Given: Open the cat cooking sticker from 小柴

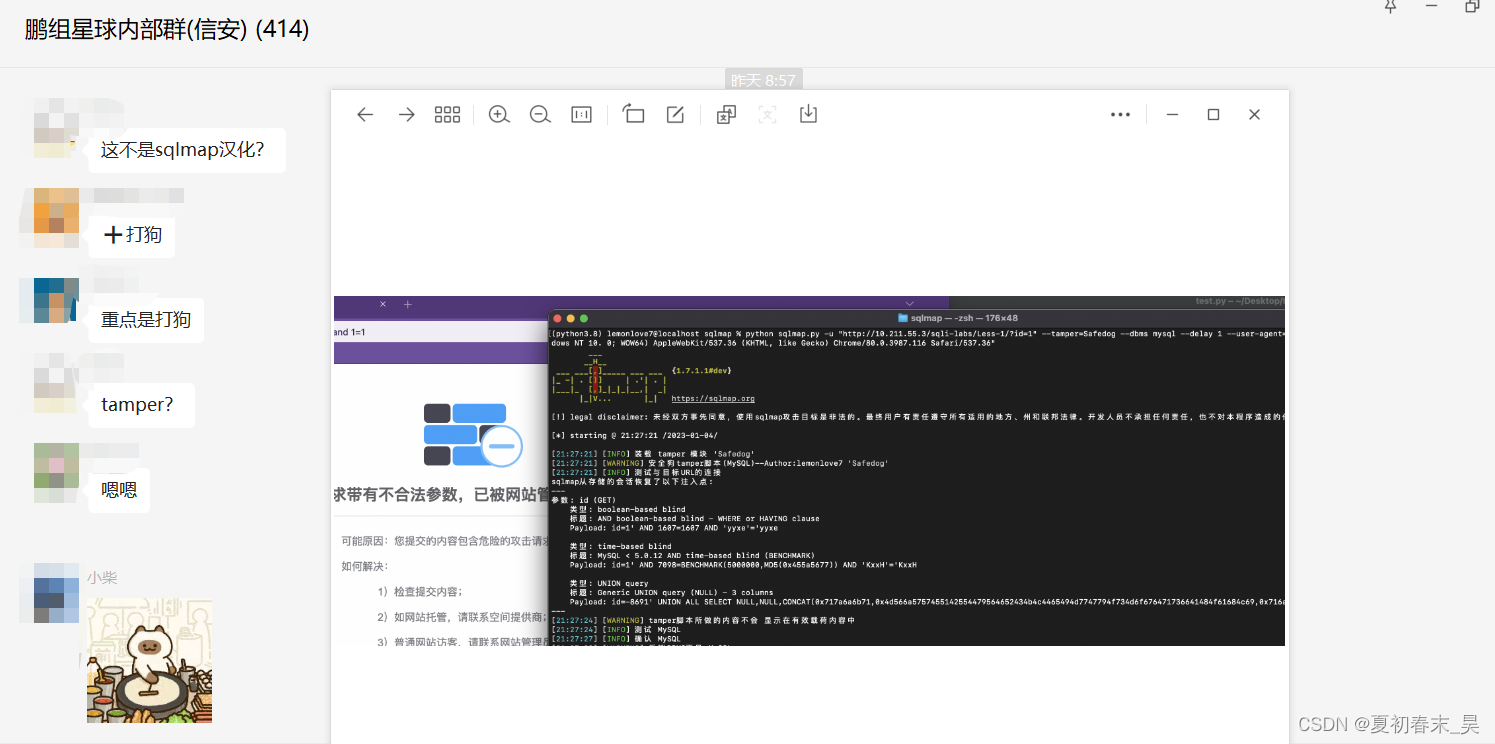Looking at the screenshot, I should click(149, 660).
